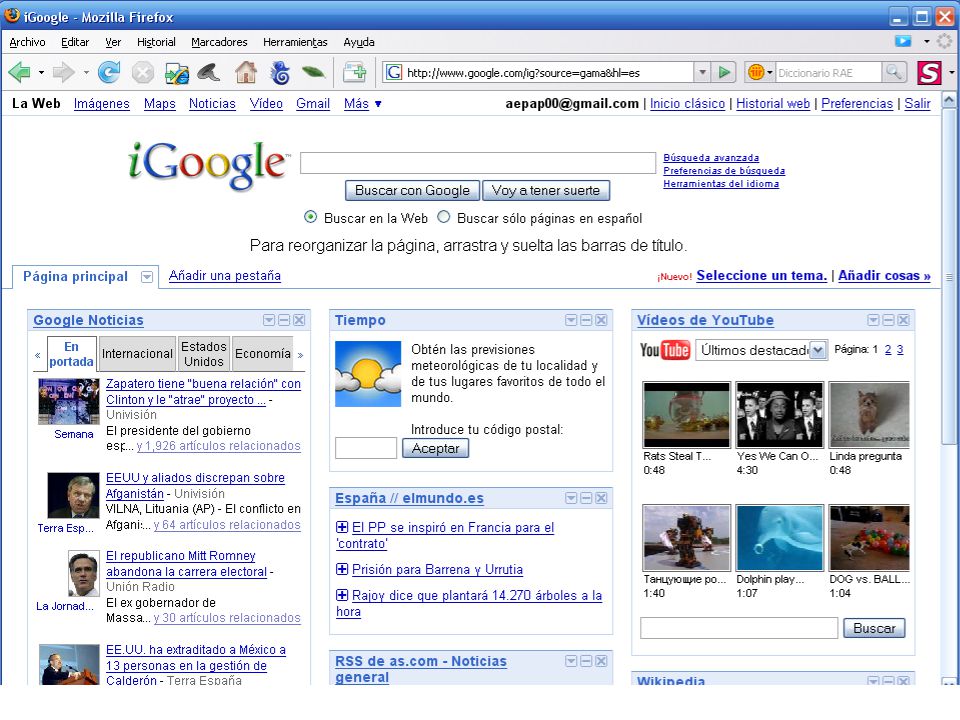Click the iGoogle main search text box
The height and width of the screenshot is (720, 960).
478,163
